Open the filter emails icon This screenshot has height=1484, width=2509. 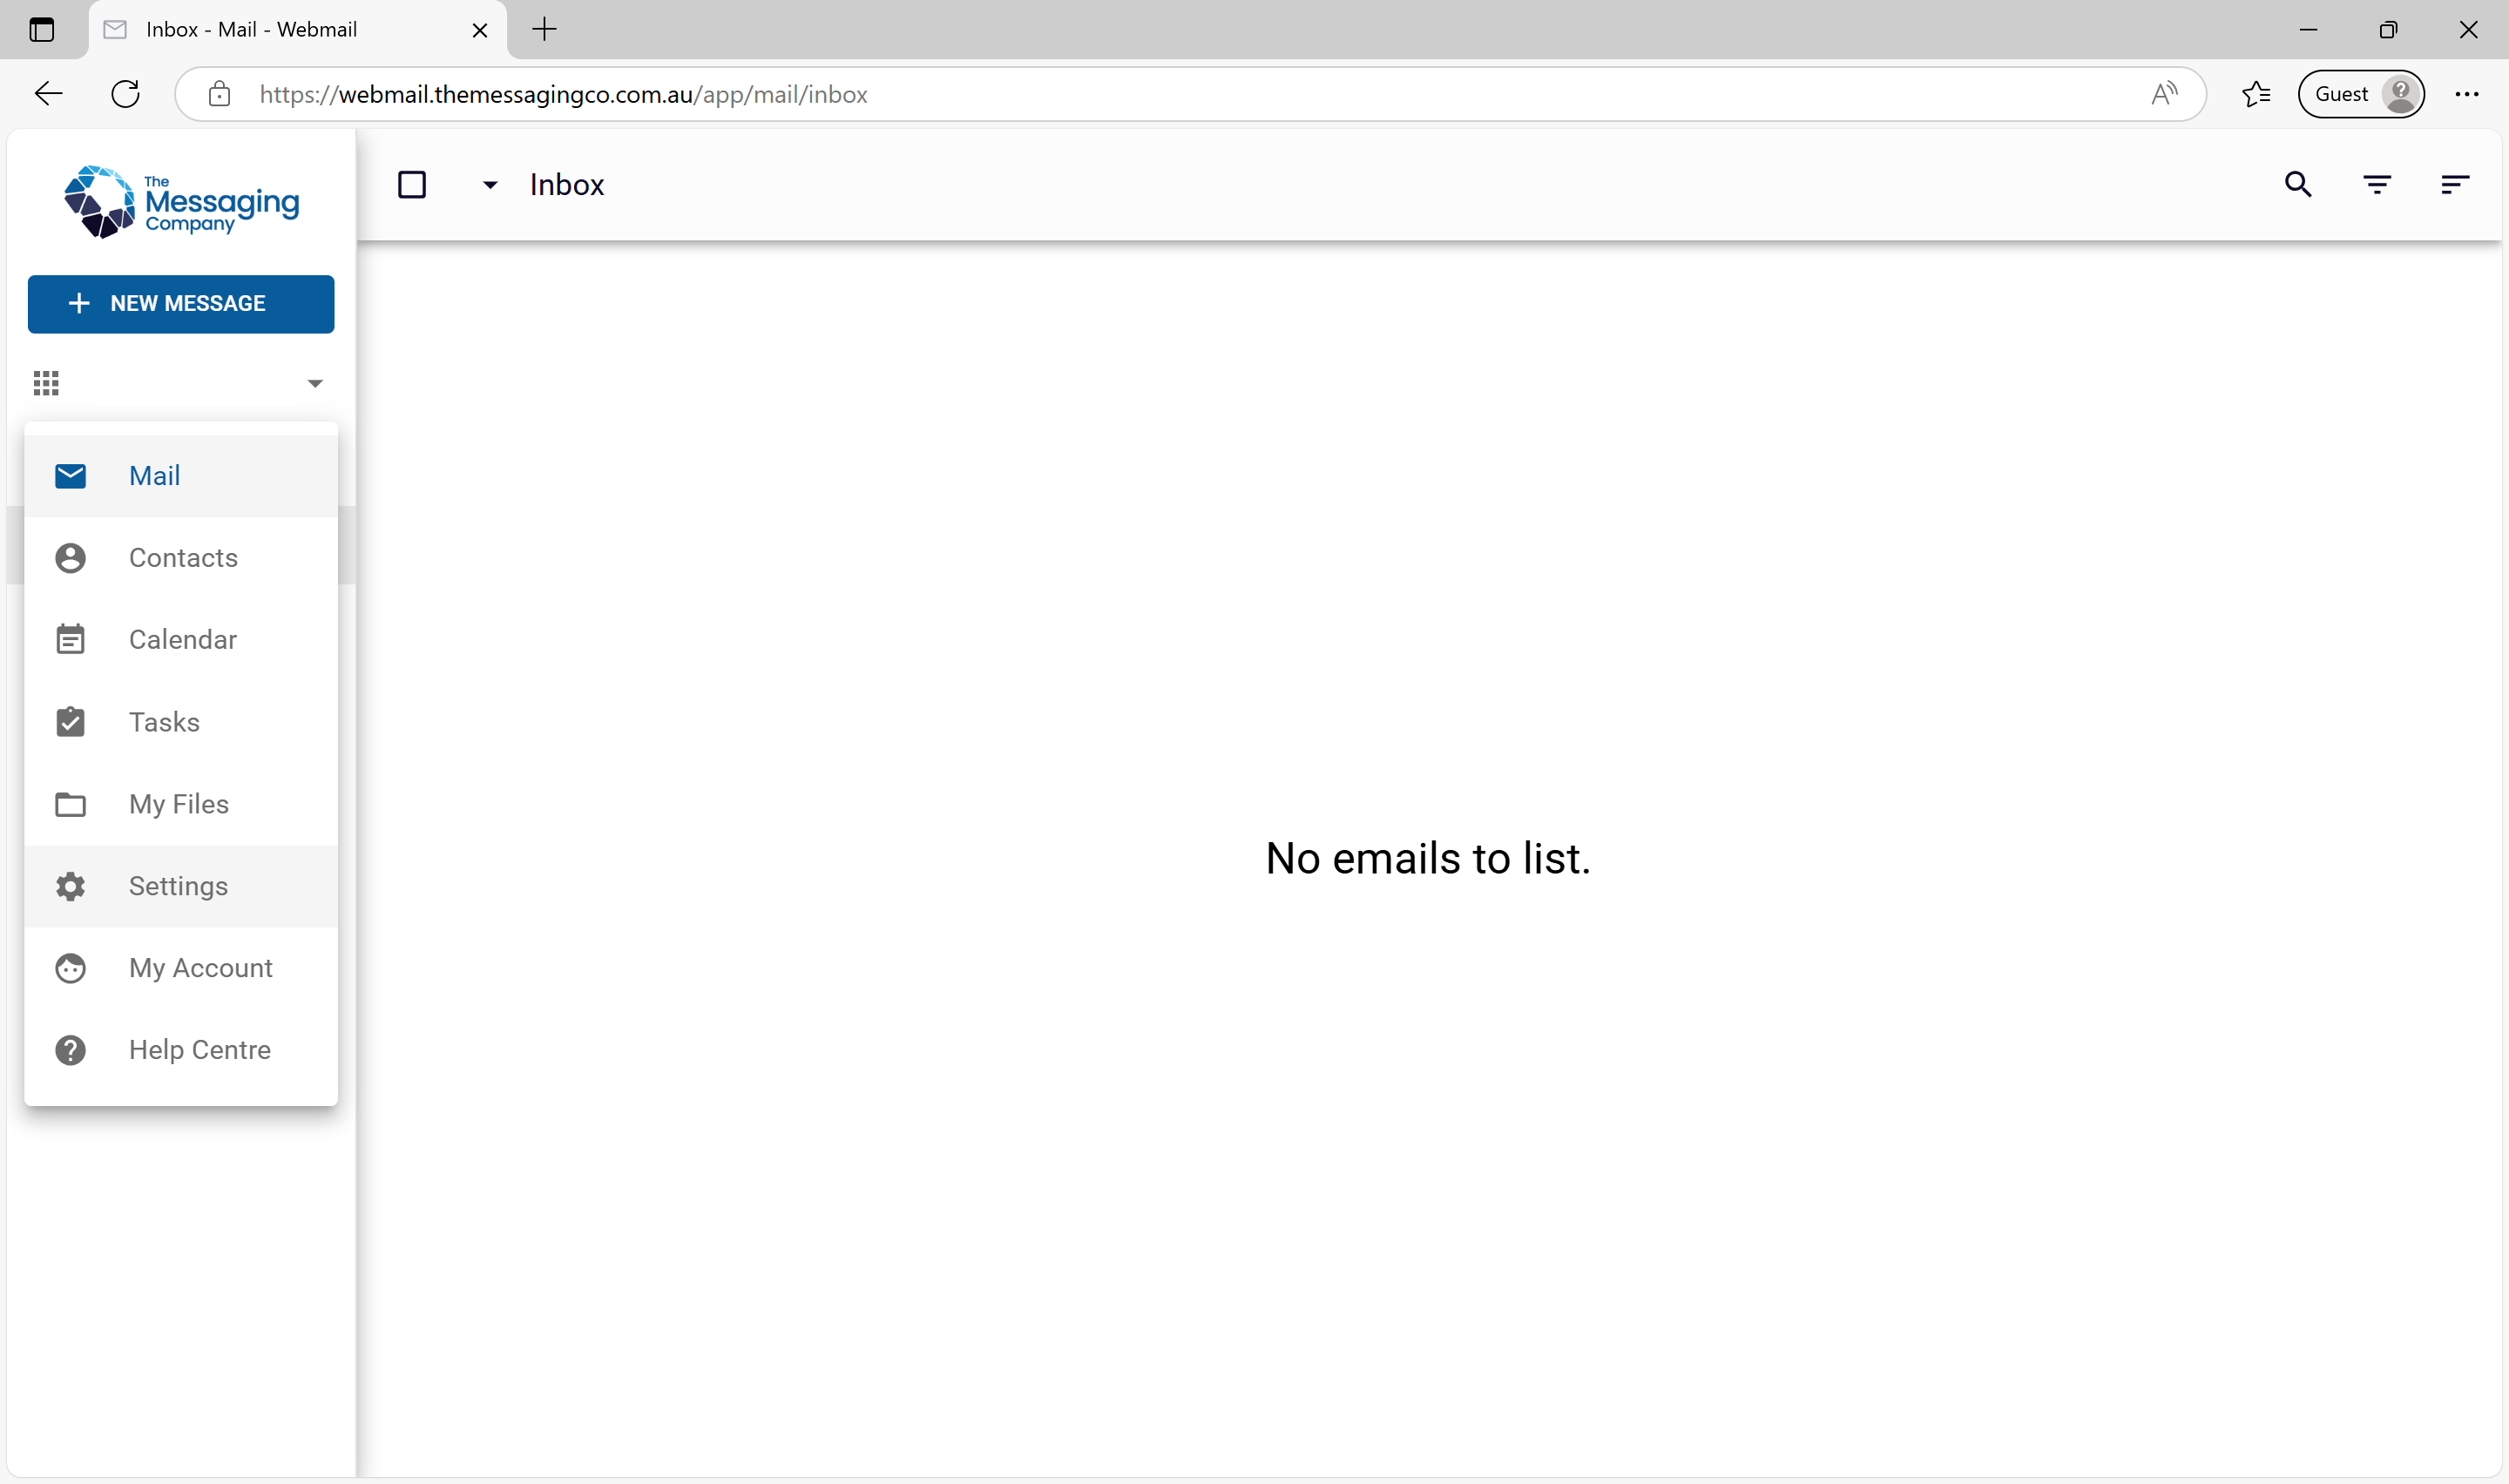[x=2377, y=184]
